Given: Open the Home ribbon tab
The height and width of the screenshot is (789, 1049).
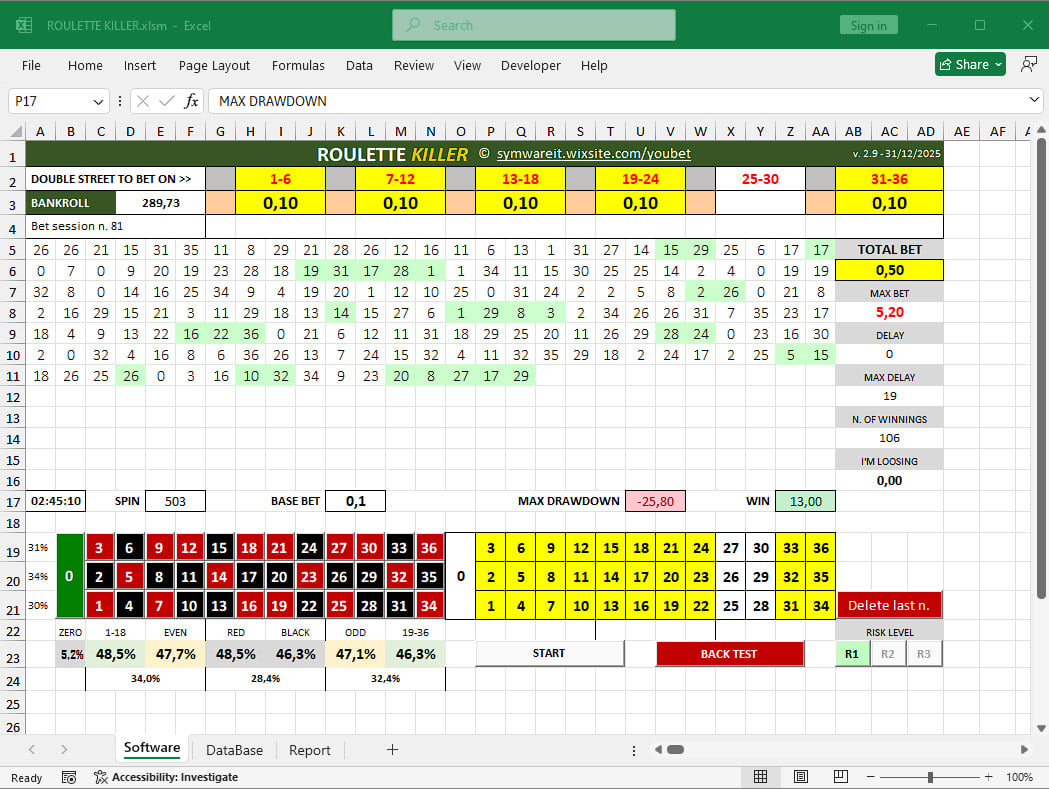Looking at the screenshot, I should point(85,66).
